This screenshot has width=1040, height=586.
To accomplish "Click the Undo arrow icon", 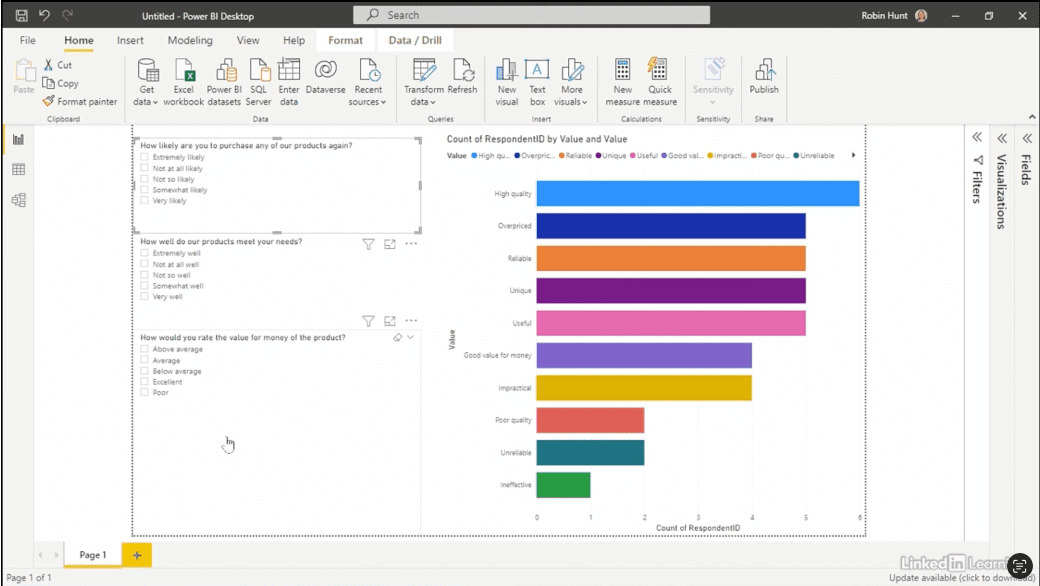I will (44, 15).
